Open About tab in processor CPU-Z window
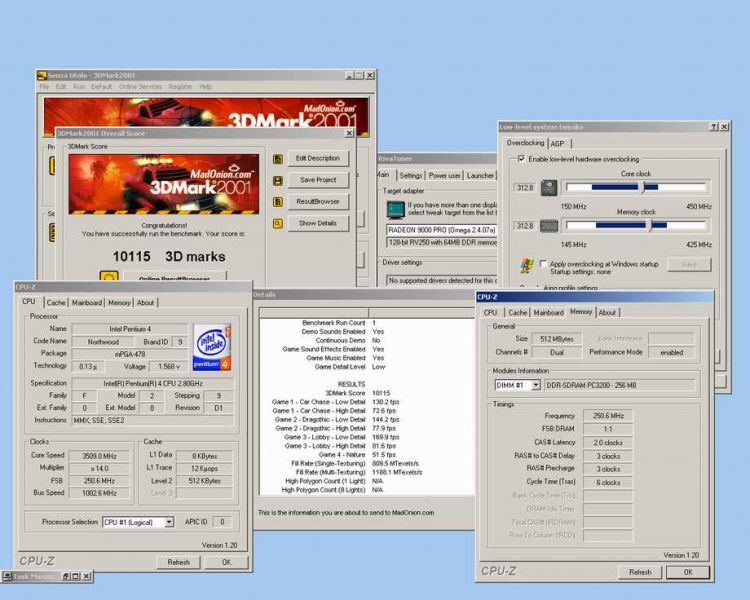The height and width of the screenshot is (600, 750). click(145, 303)
